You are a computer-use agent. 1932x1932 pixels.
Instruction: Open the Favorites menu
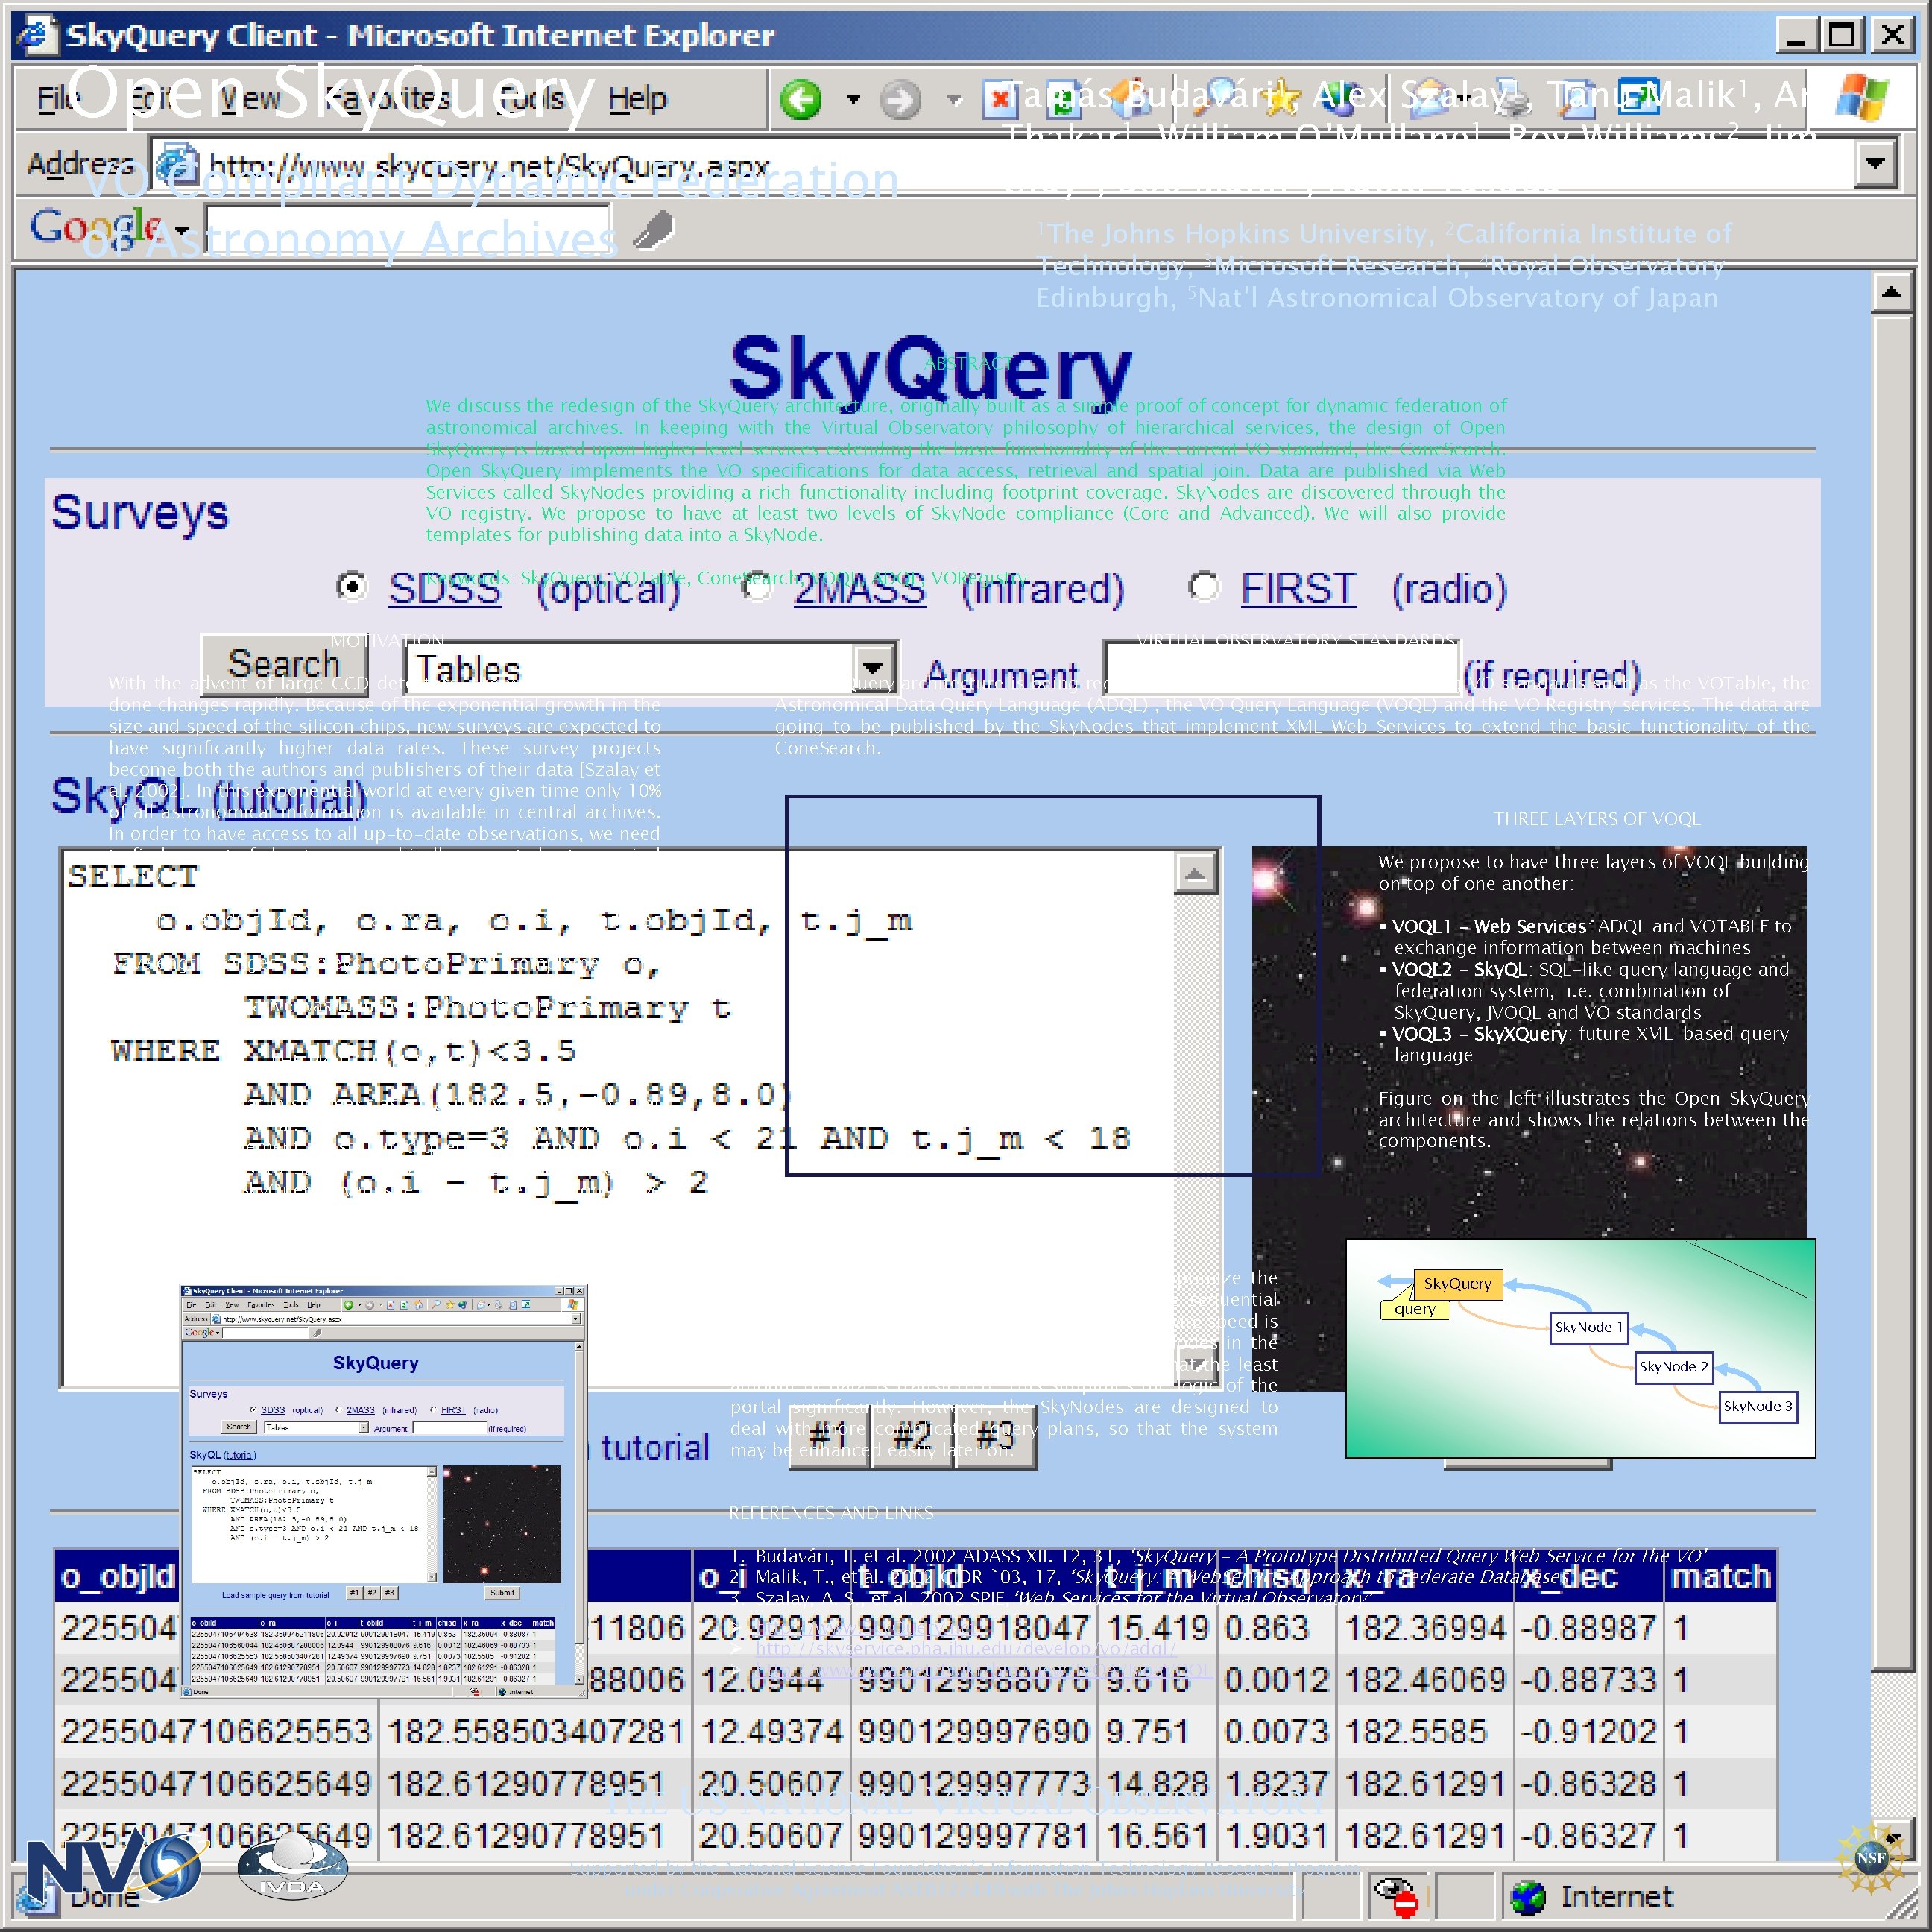click(x=387, y=98)
